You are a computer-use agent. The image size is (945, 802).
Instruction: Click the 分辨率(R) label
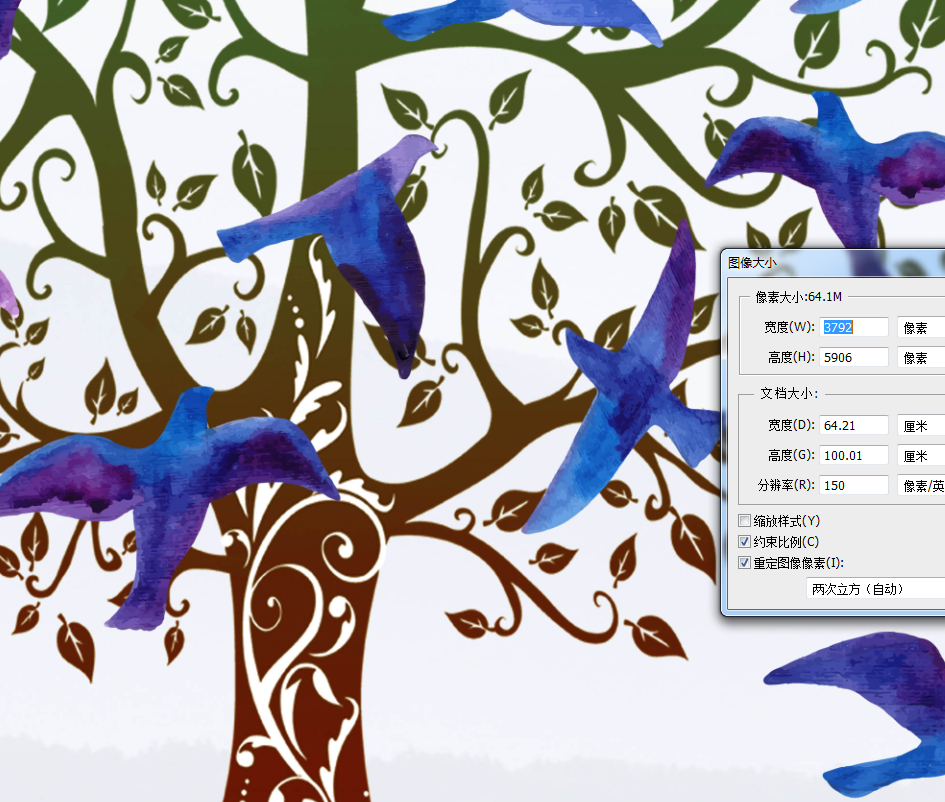point(786,486)
